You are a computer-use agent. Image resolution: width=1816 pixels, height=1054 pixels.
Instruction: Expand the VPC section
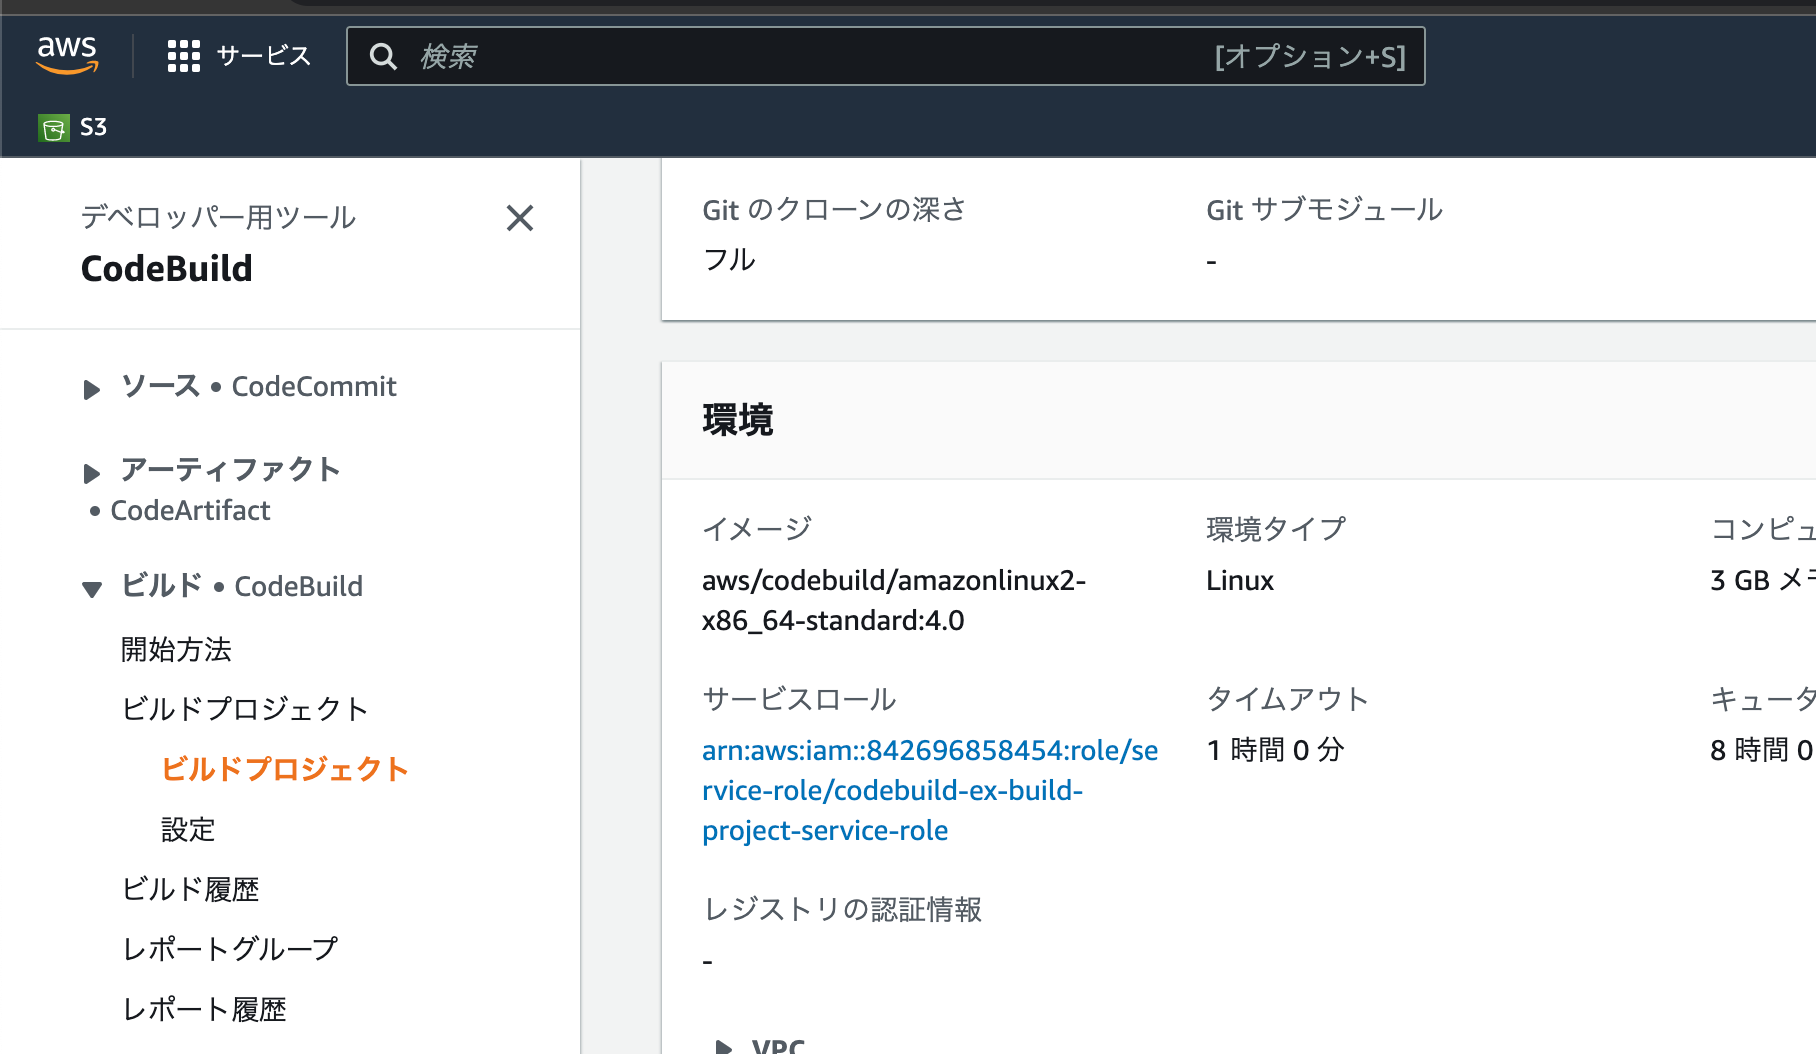724,1046
